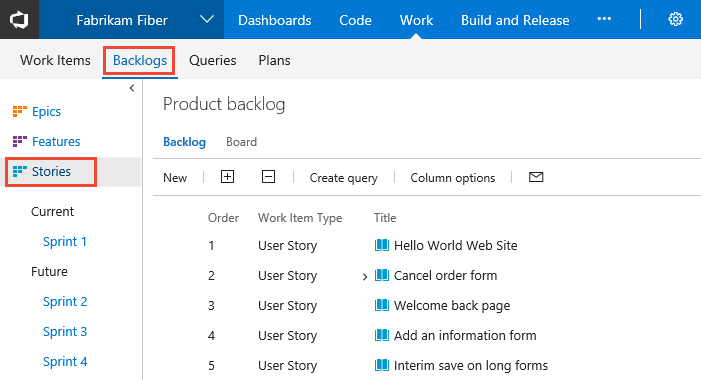Open the Code hub

(x=355, y=20)
